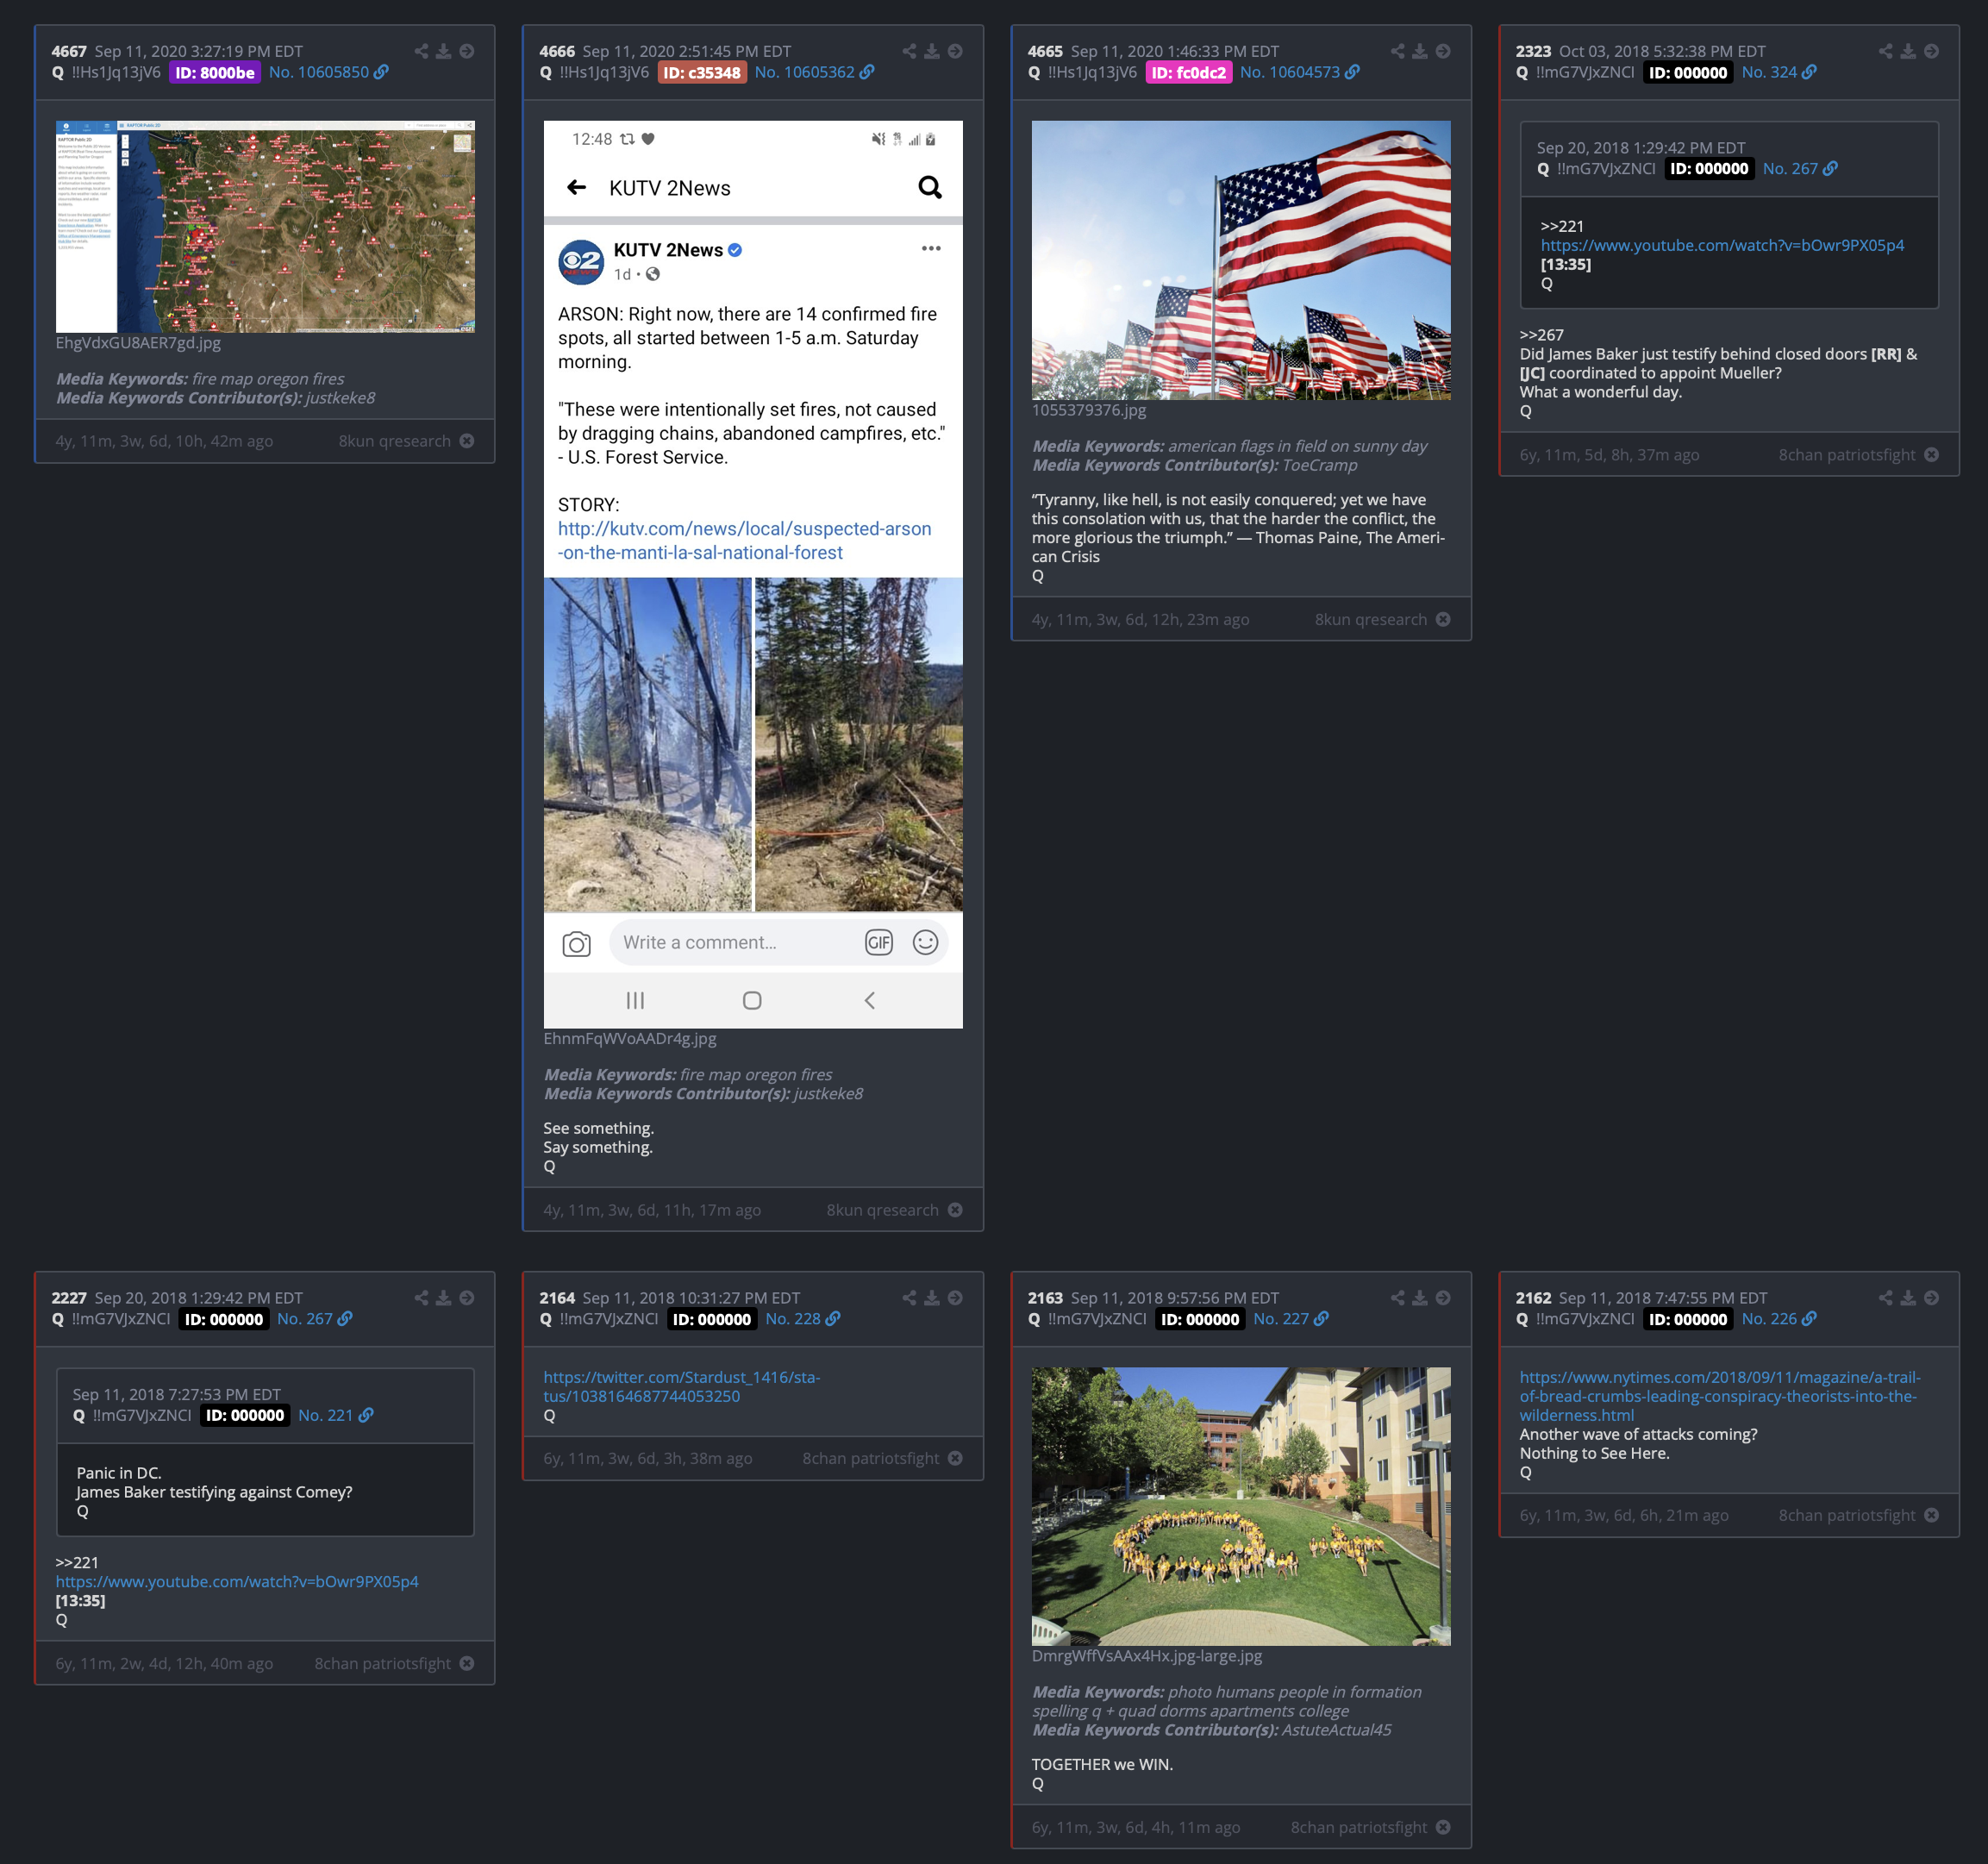
Task: Click the orange ID: c35348 badge
Action: [702, 73]
